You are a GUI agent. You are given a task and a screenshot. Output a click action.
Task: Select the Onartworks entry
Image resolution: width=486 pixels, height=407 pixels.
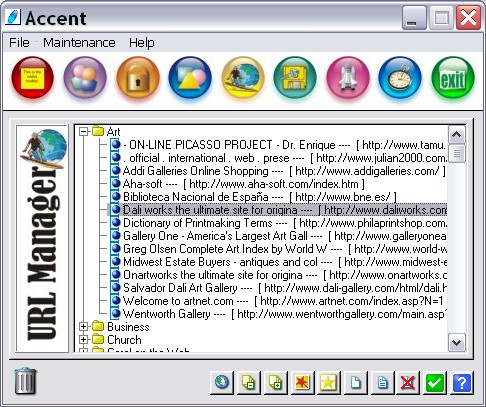tap(284, 275)
